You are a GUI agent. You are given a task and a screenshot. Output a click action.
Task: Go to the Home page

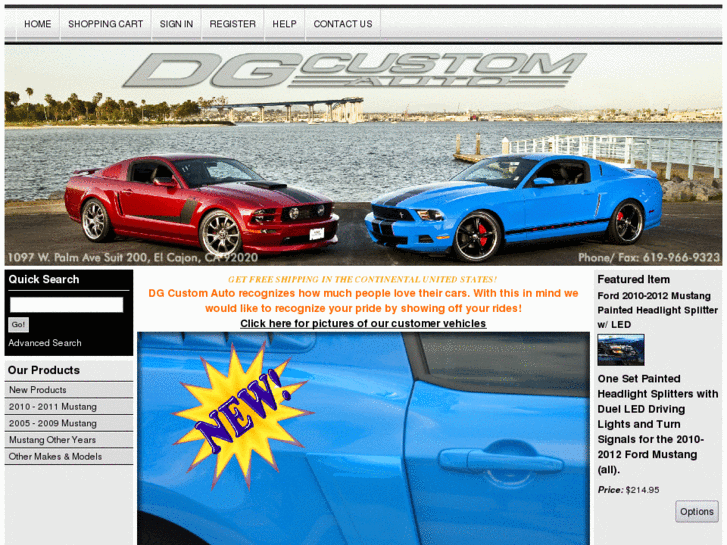(38, 24)
